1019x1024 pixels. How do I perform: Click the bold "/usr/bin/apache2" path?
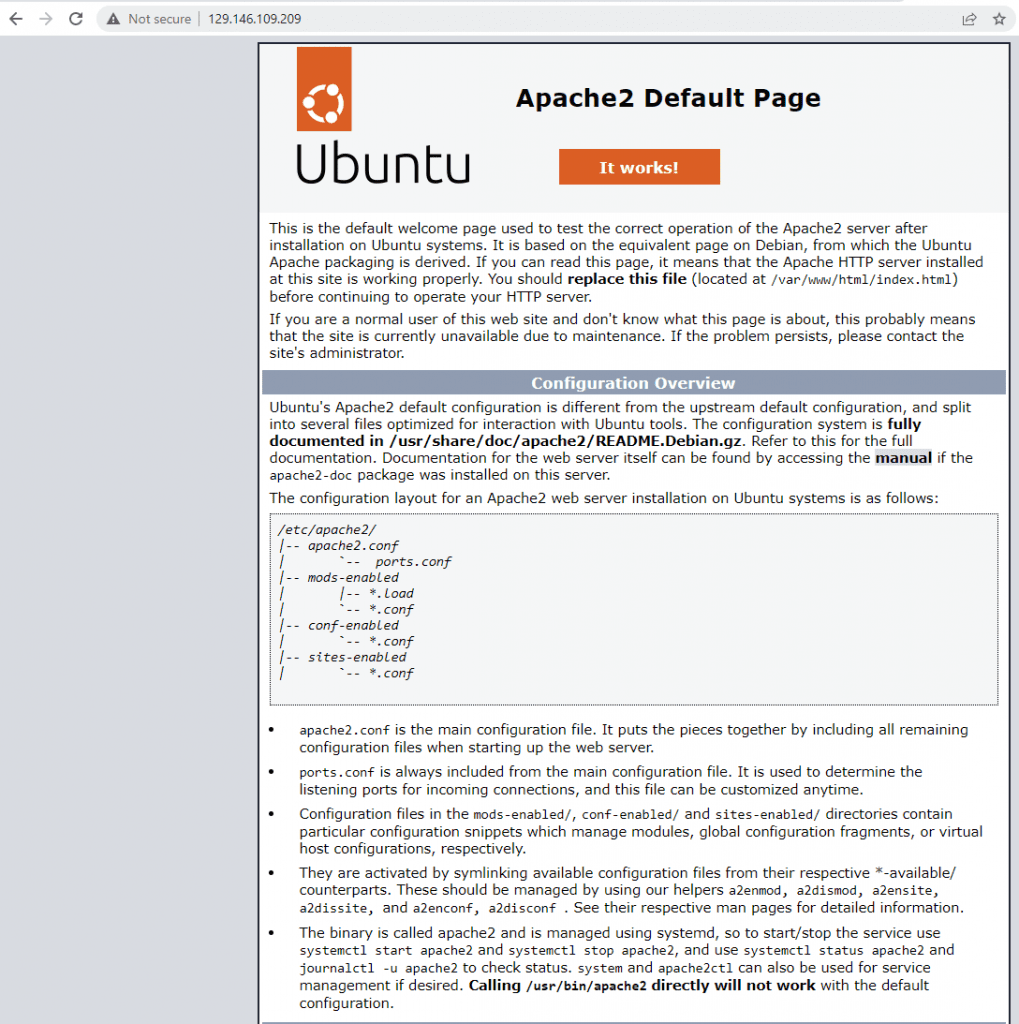pos(586,986)
